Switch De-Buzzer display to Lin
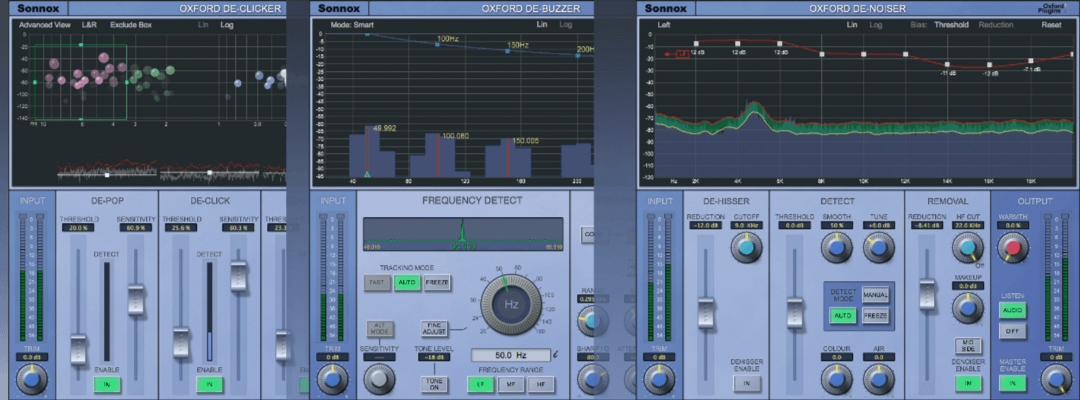 [x=542, y=25]
